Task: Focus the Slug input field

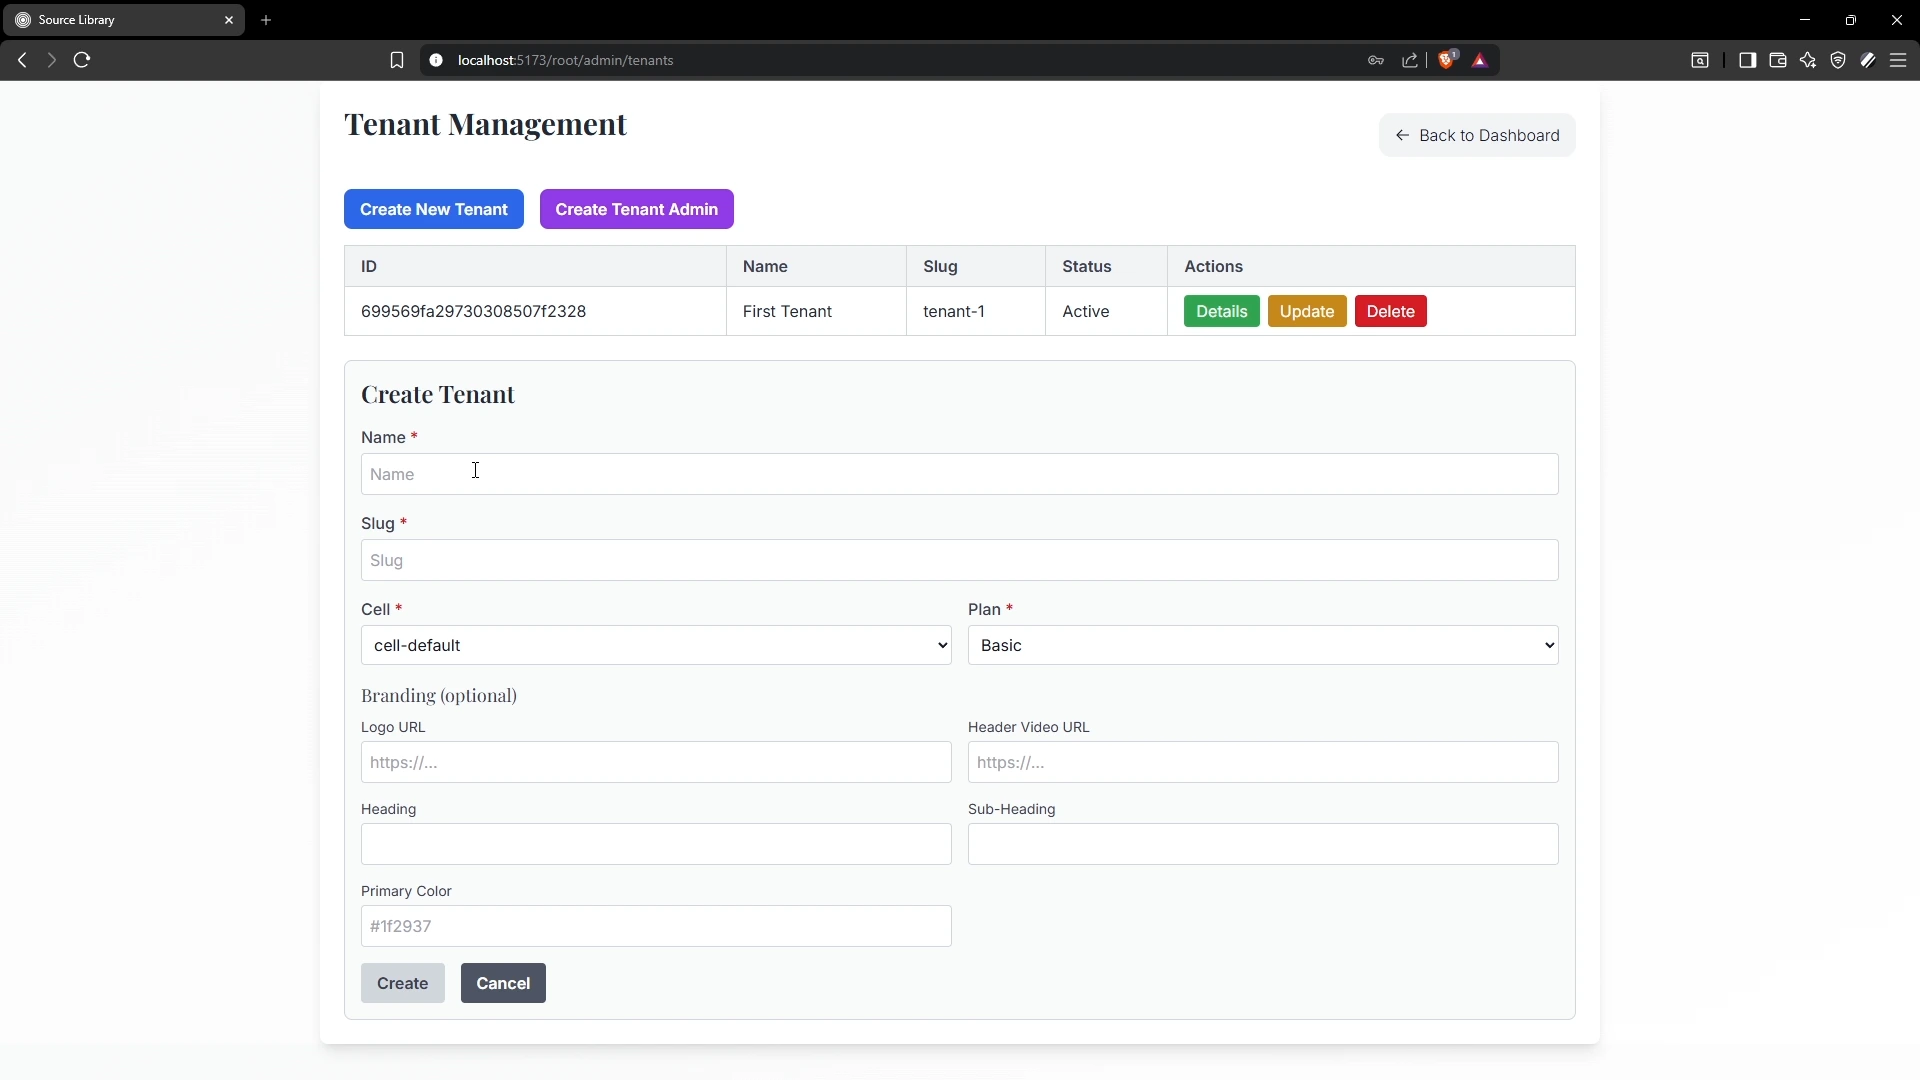Action: [958, 560]
